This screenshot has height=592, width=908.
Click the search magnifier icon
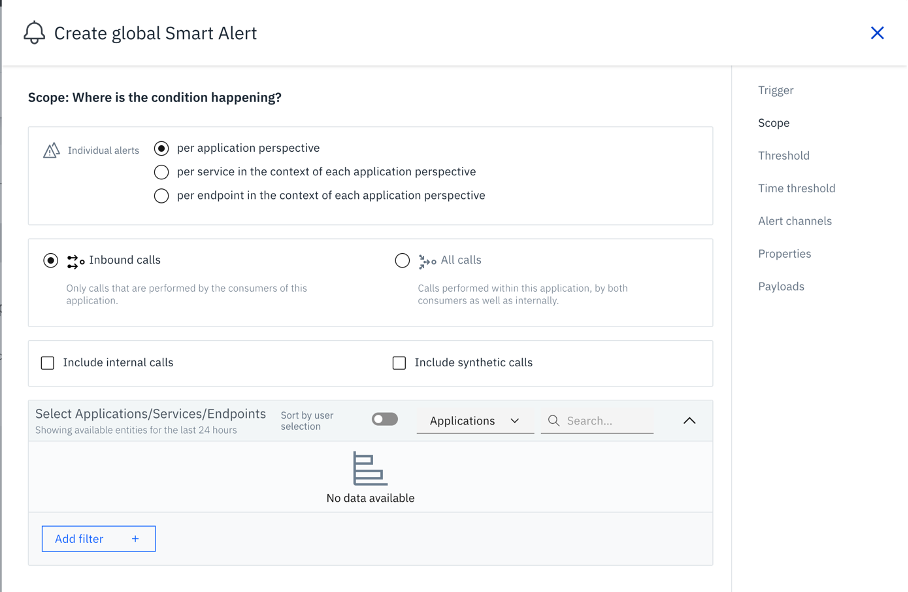pyautogui.click(x=552, y=421)
